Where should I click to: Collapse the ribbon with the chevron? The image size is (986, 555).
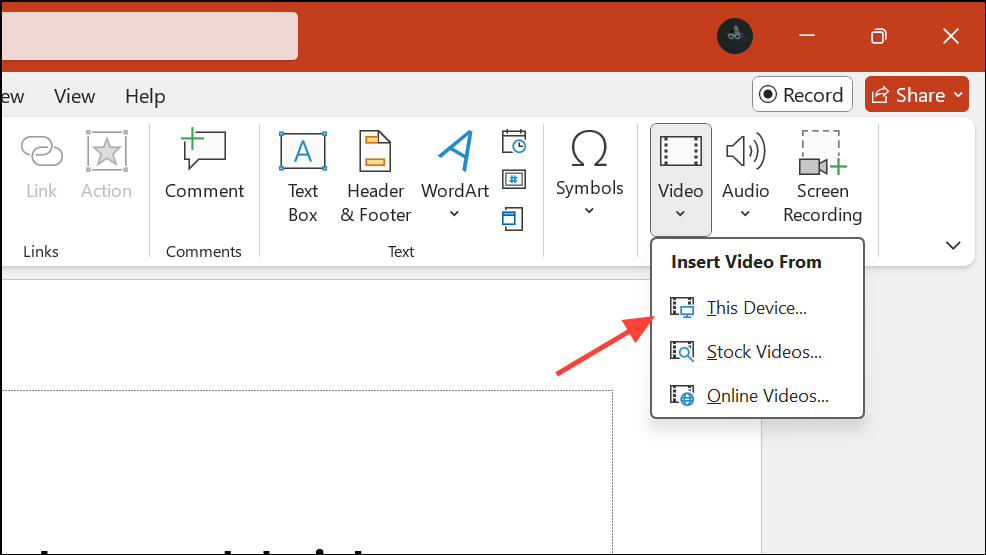tap(952, 245)
